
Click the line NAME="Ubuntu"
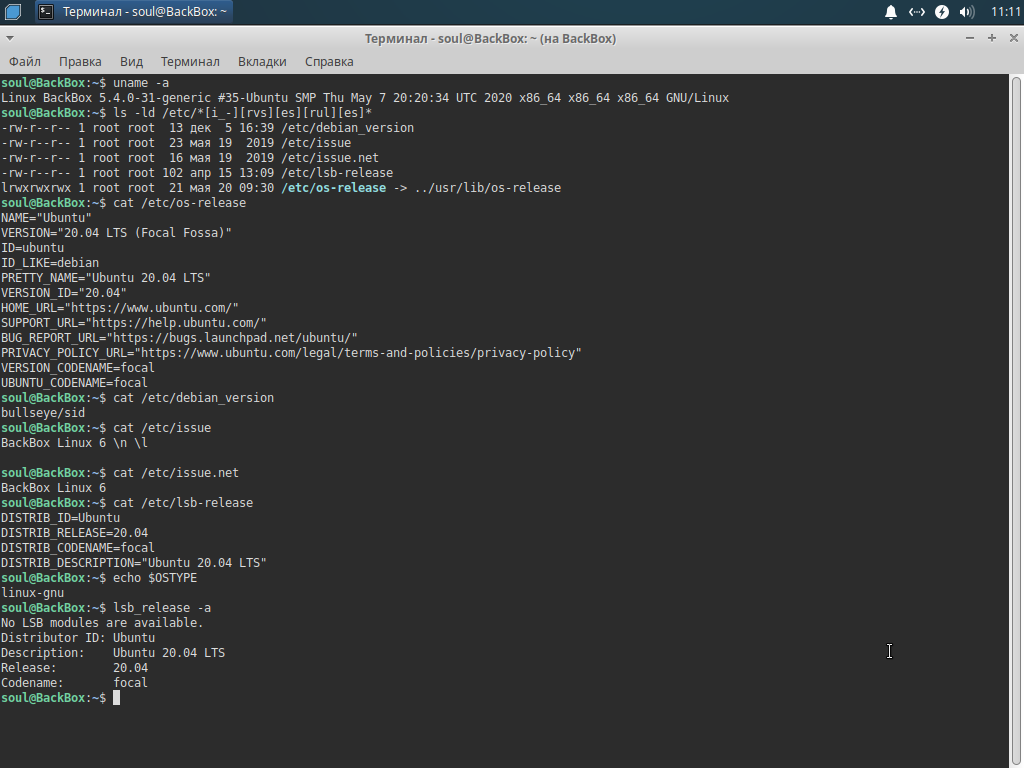pos(46,218)
